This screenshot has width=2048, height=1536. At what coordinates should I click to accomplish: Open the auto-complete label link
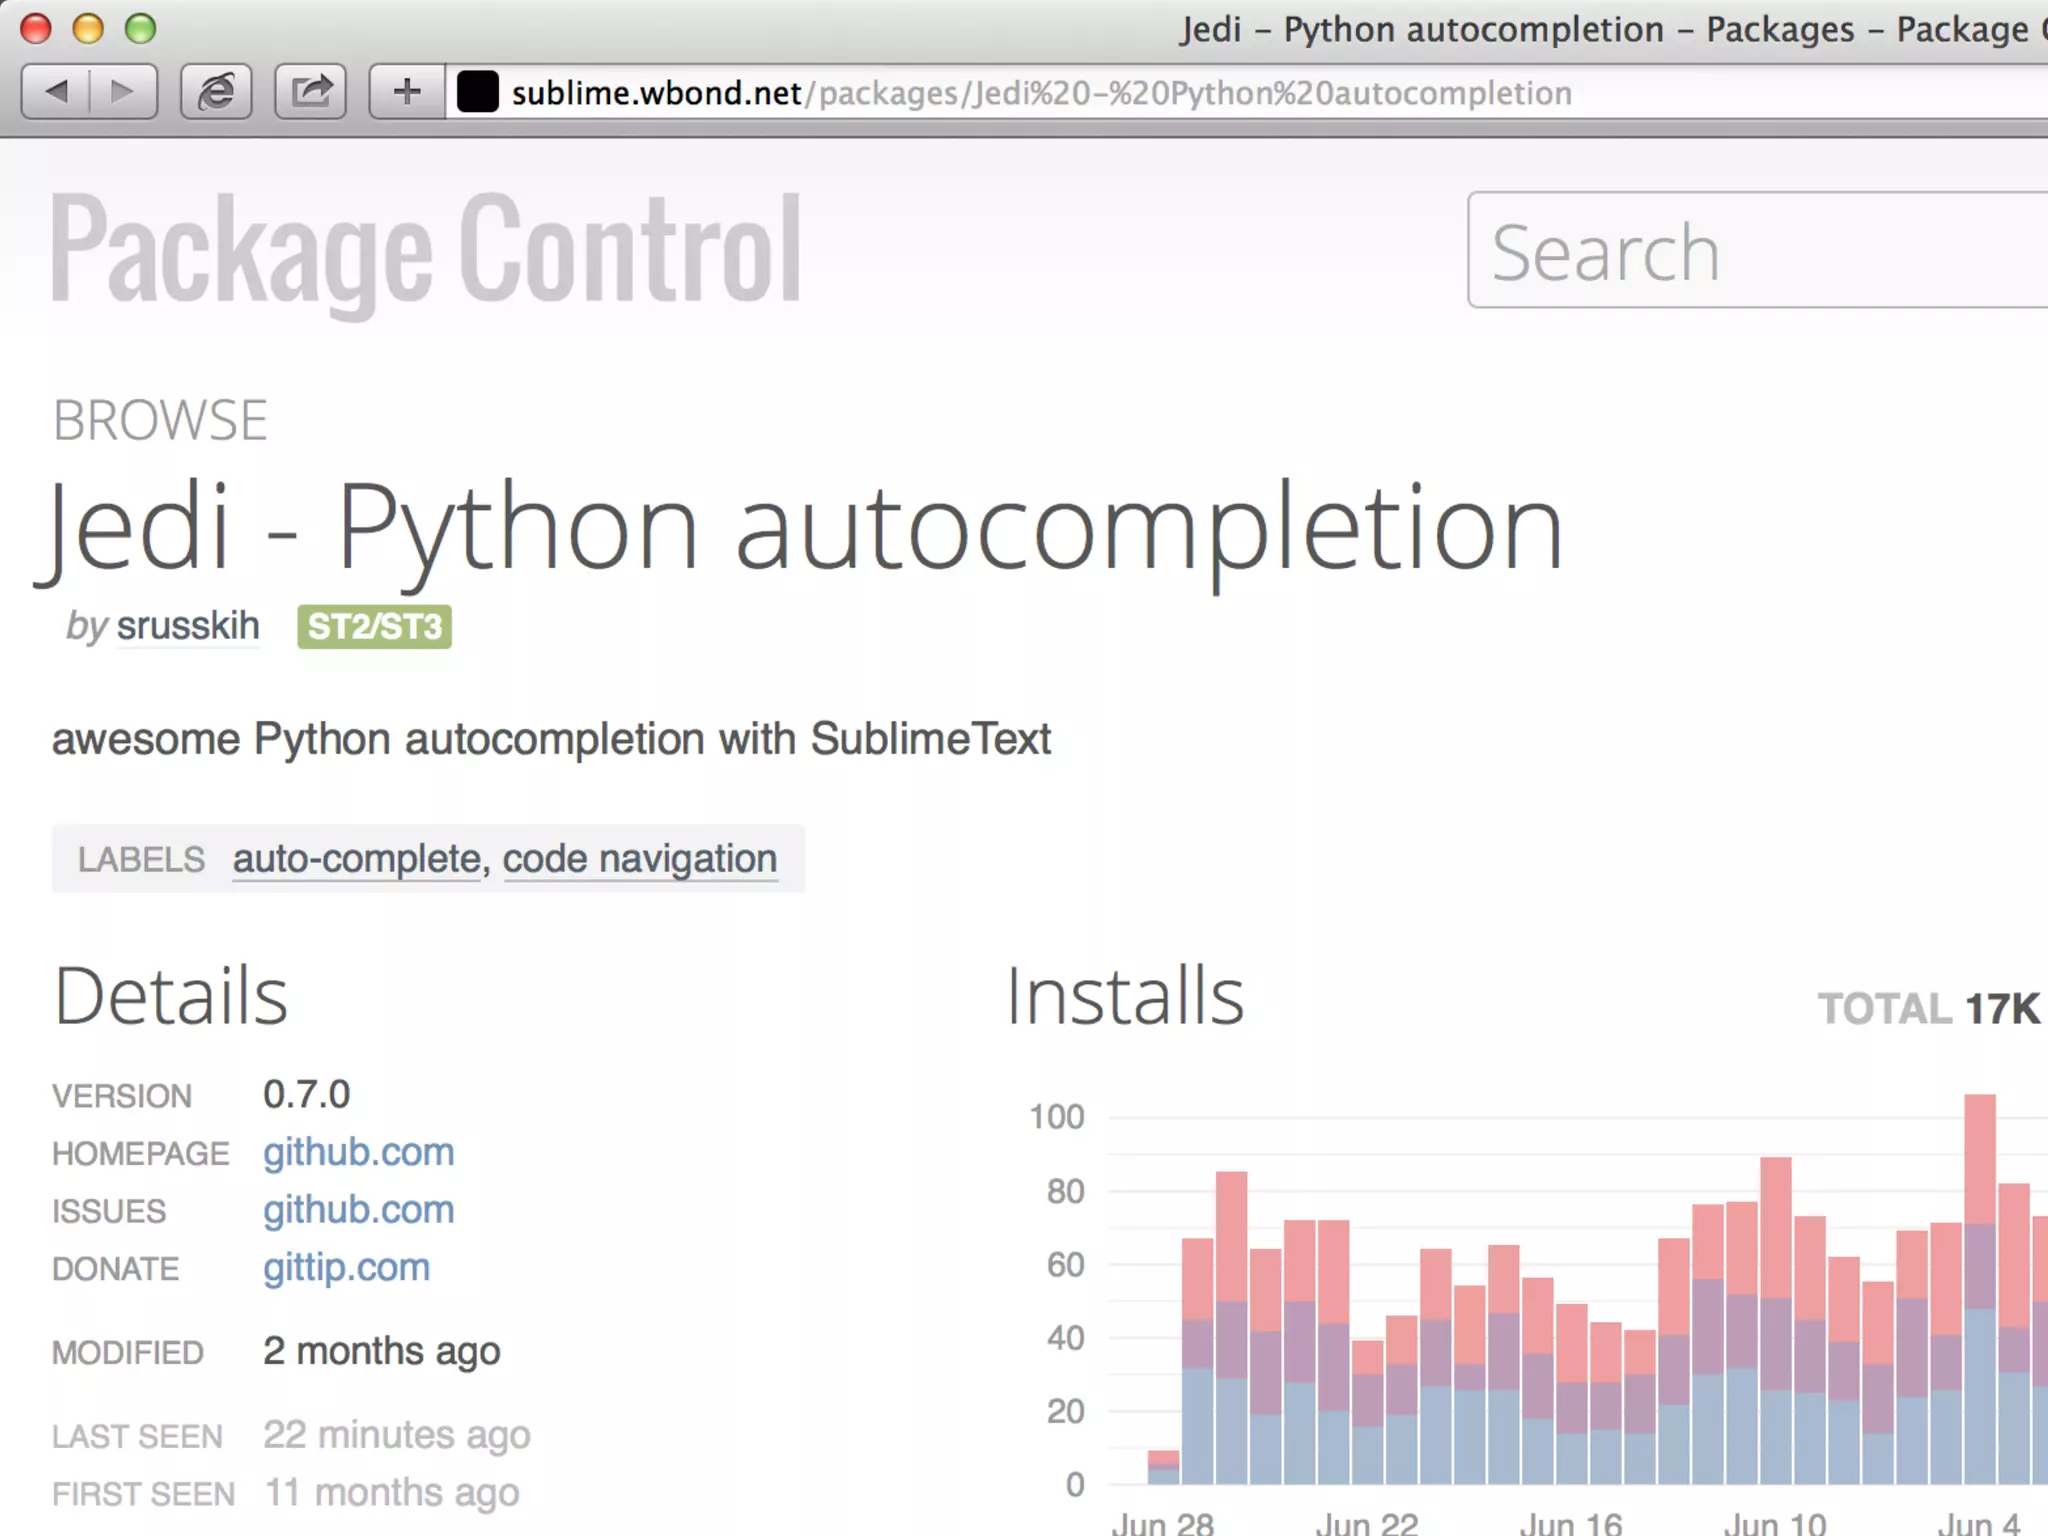click(x=357, y=859)
